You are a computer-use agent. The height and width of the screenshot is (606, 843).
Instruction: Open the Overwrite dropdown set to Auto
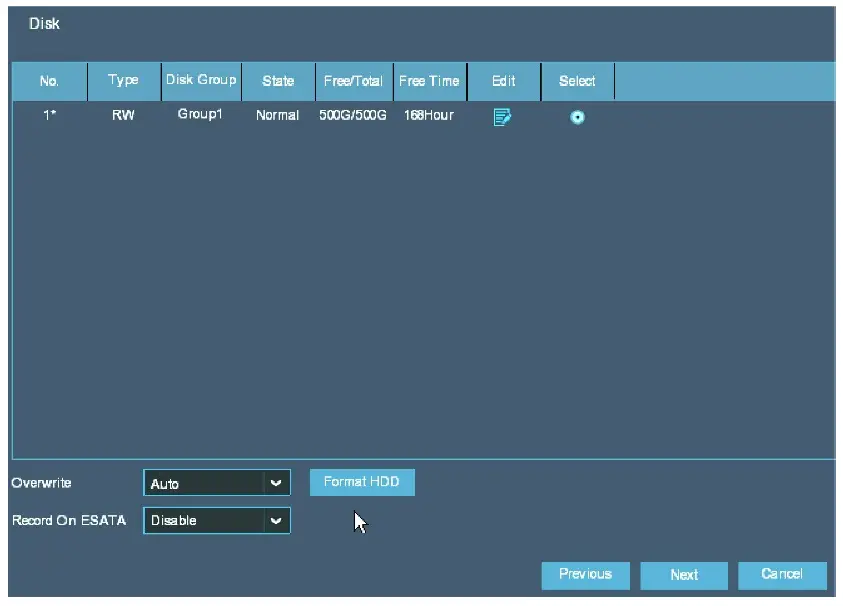pyautogui.click(x=217, y=483)
